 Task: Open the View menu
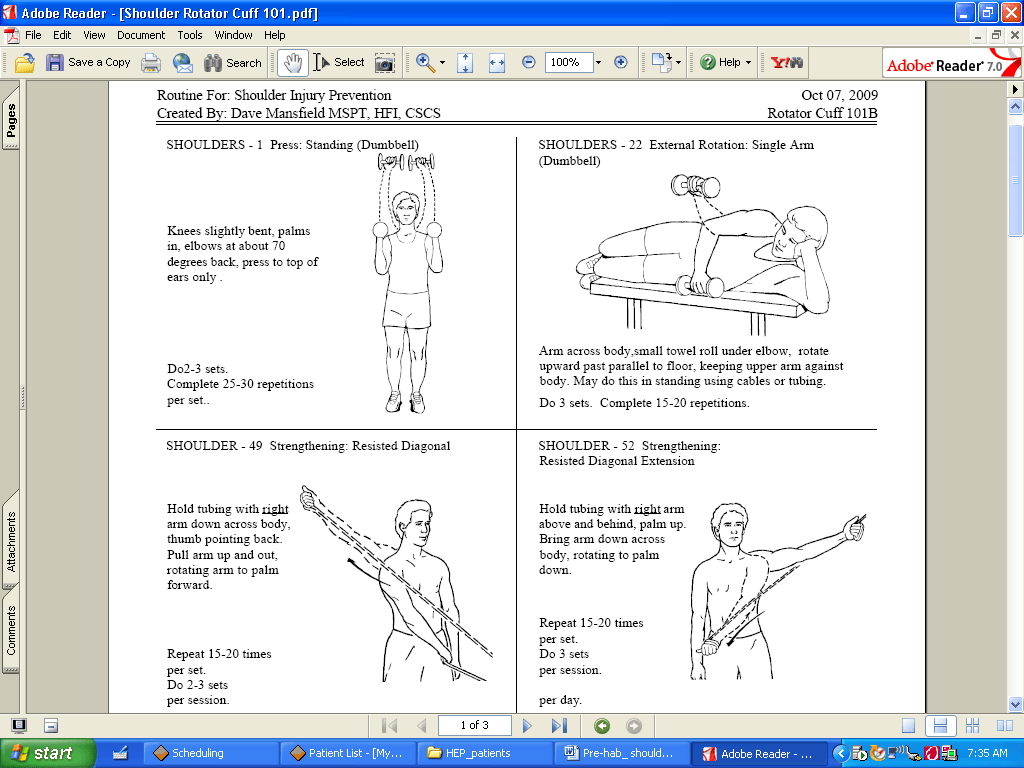pos(94,35)
